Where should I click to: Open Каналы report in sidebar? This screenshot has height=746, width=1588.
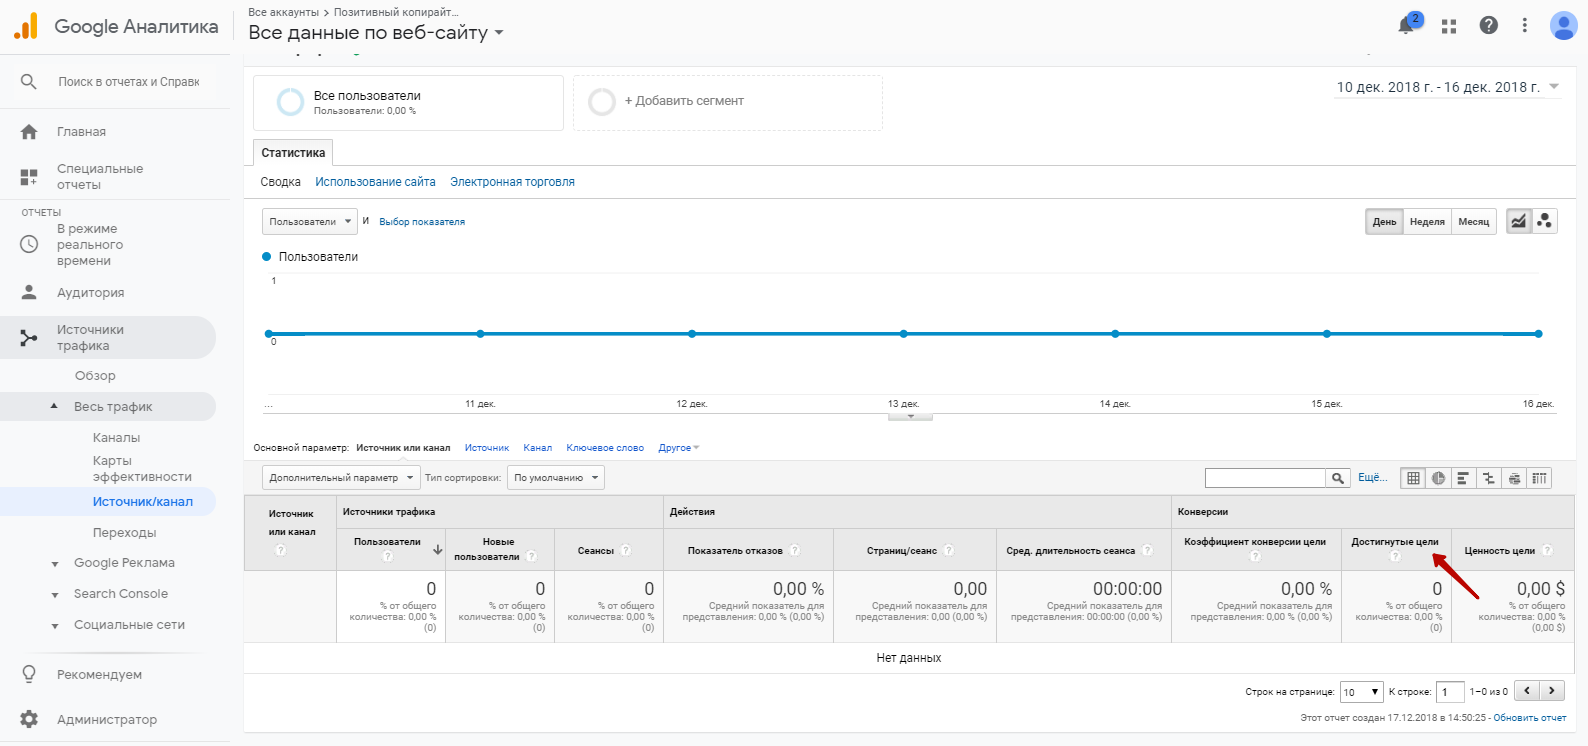[116, 437]
